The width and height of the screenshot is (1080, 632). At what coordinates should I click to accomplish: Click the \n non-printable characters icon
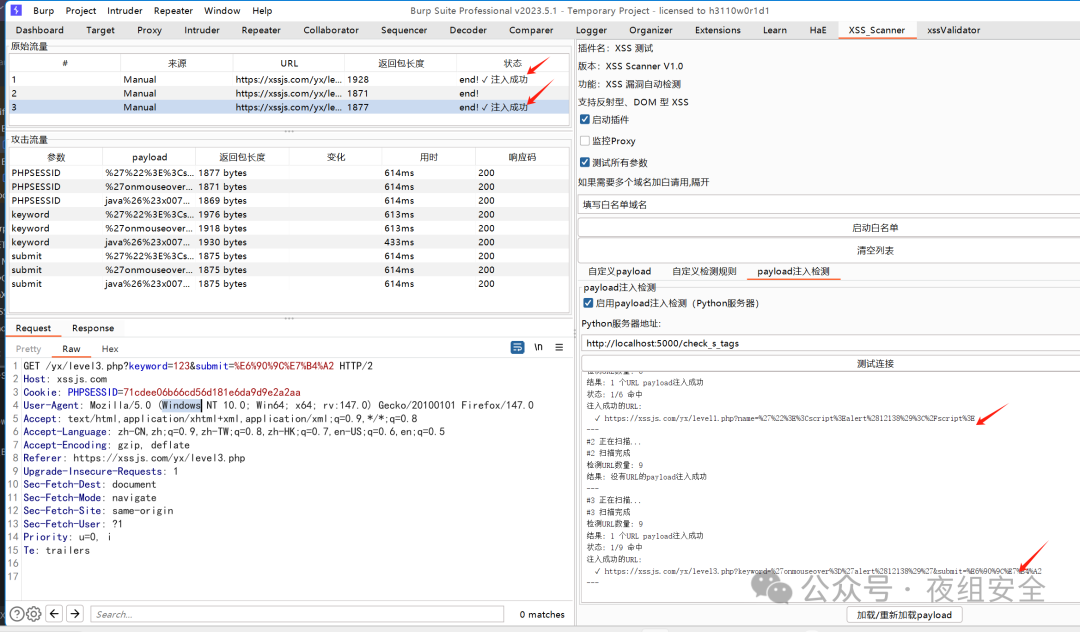pos(539,346)
